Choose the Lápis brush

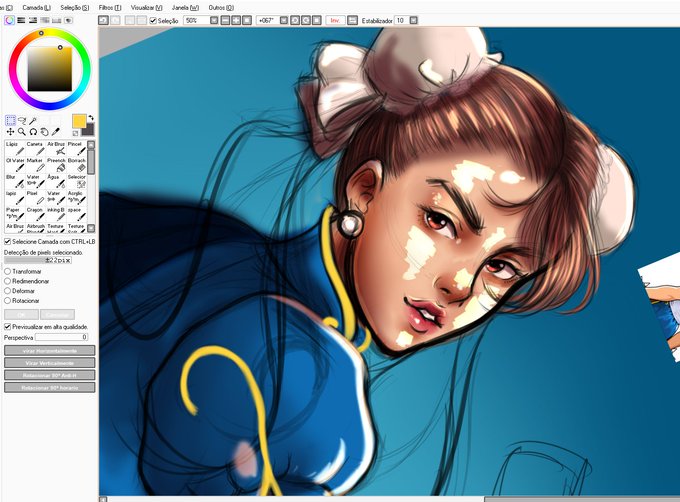(15, 148)
